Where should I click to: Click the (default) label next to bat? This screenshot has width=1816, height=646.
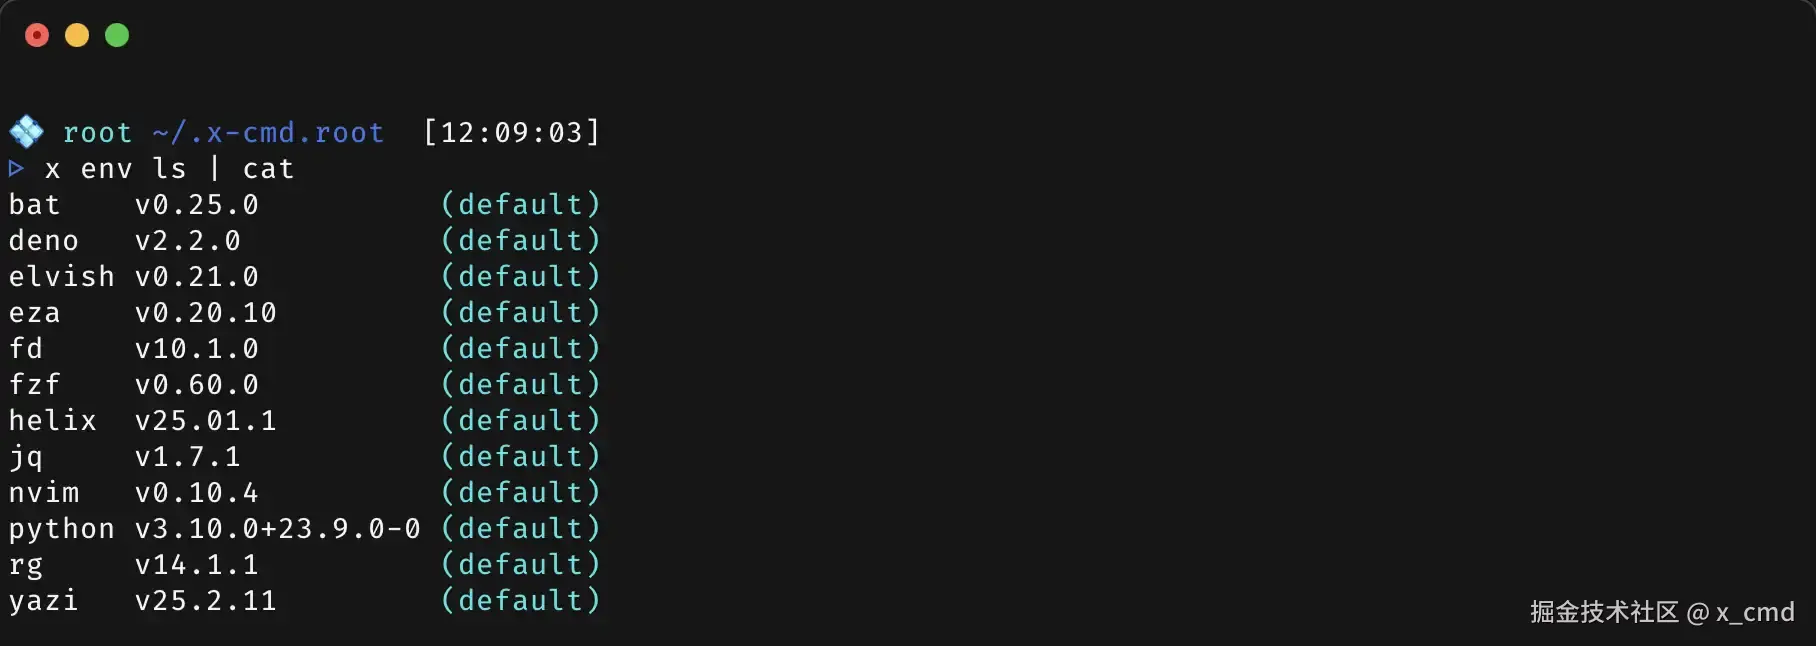(x=520, y=204)
